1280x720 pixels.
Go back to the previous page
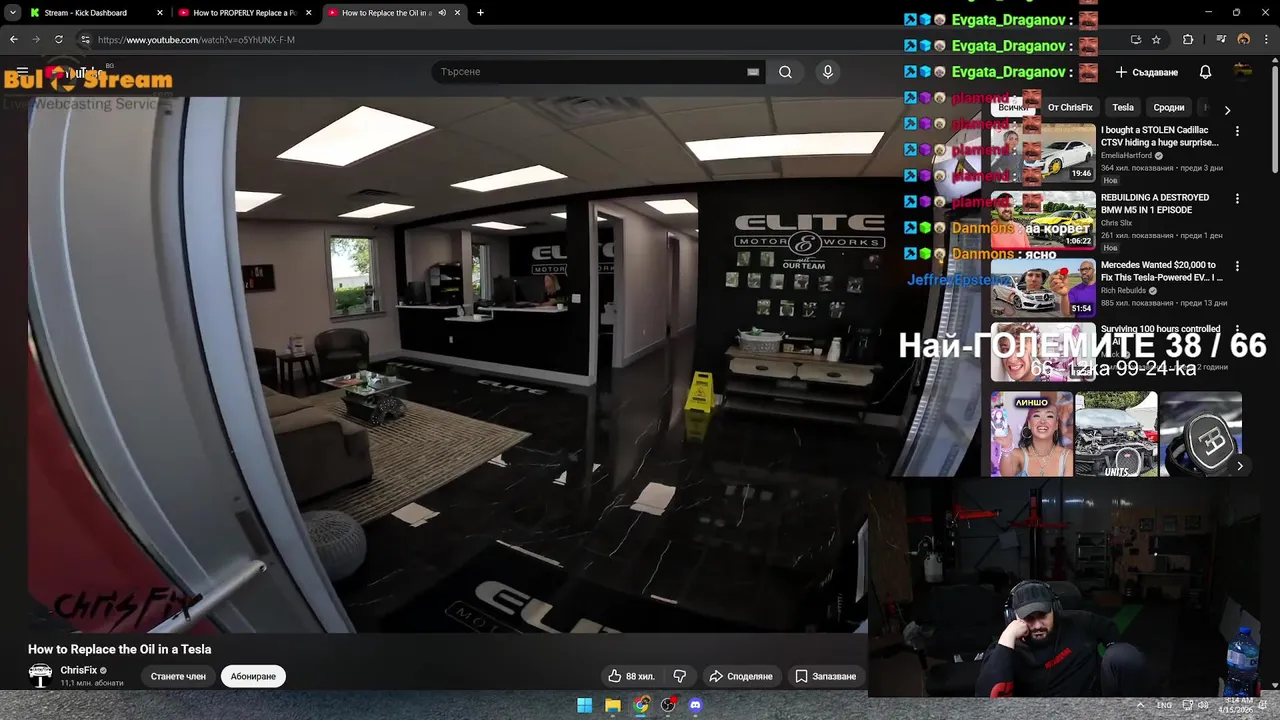point(13,39)
